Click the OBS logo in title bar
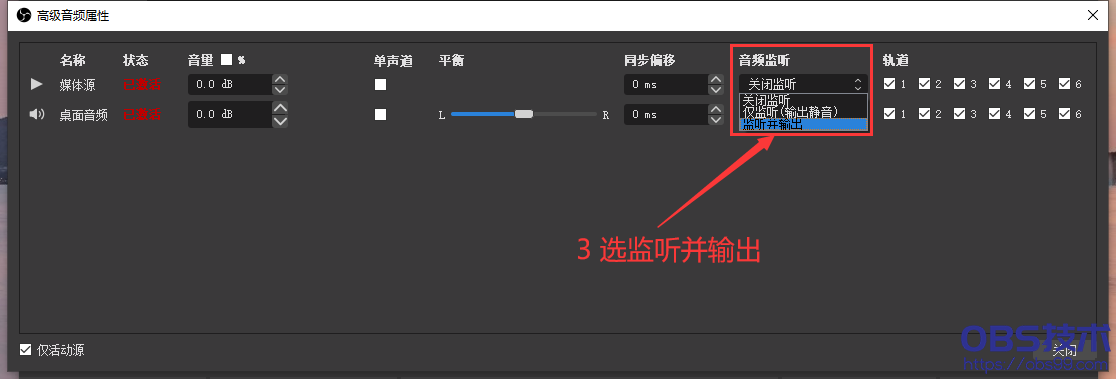This screenshot has height=379, width=1116. tap(24, 15)
